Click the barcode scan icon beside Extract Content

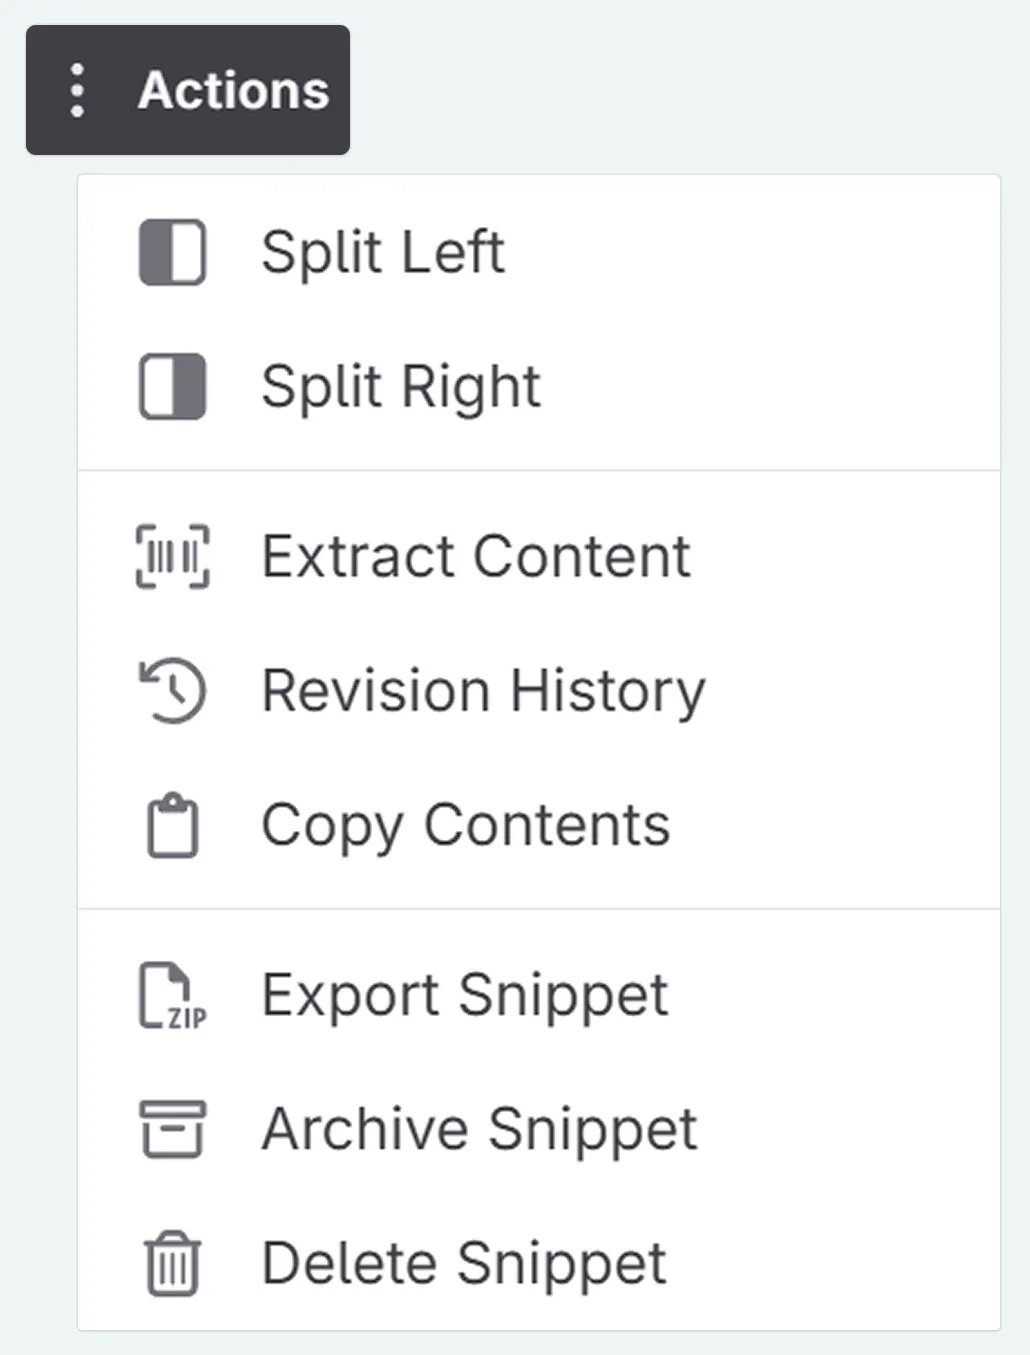tap(172, 556)
